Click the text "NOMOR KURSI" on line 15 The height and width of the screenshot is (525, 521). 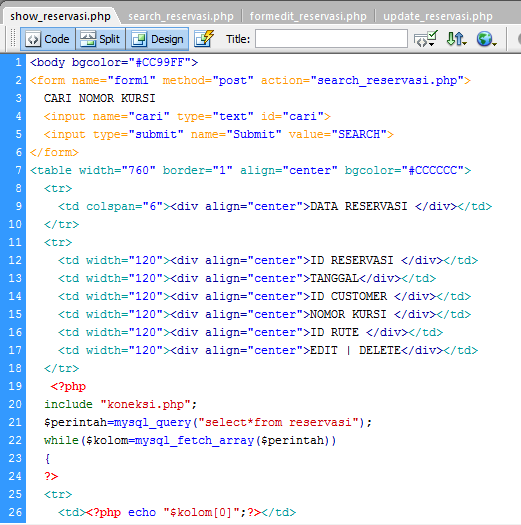(x=348, y=314)
